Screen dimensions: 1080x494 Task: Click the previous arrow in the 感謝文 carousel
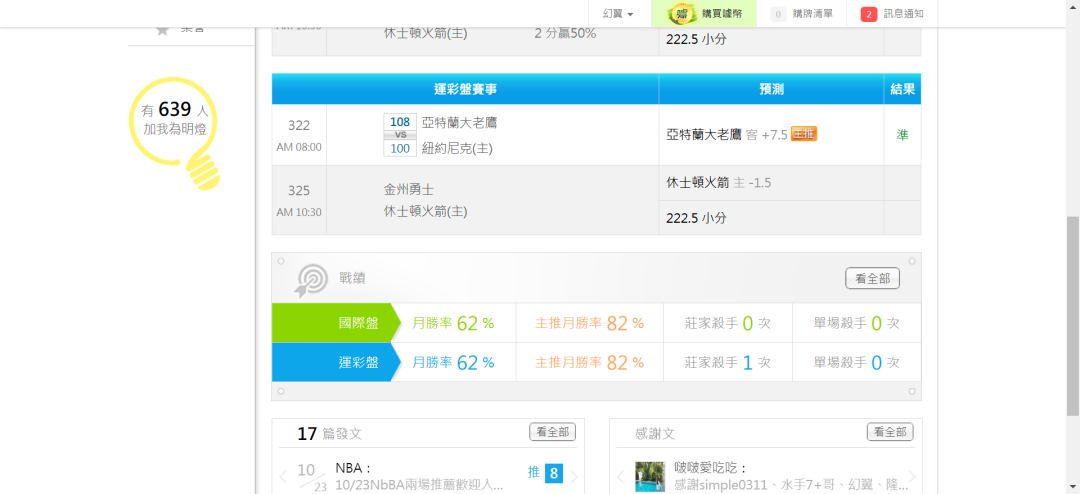[620, 476]
